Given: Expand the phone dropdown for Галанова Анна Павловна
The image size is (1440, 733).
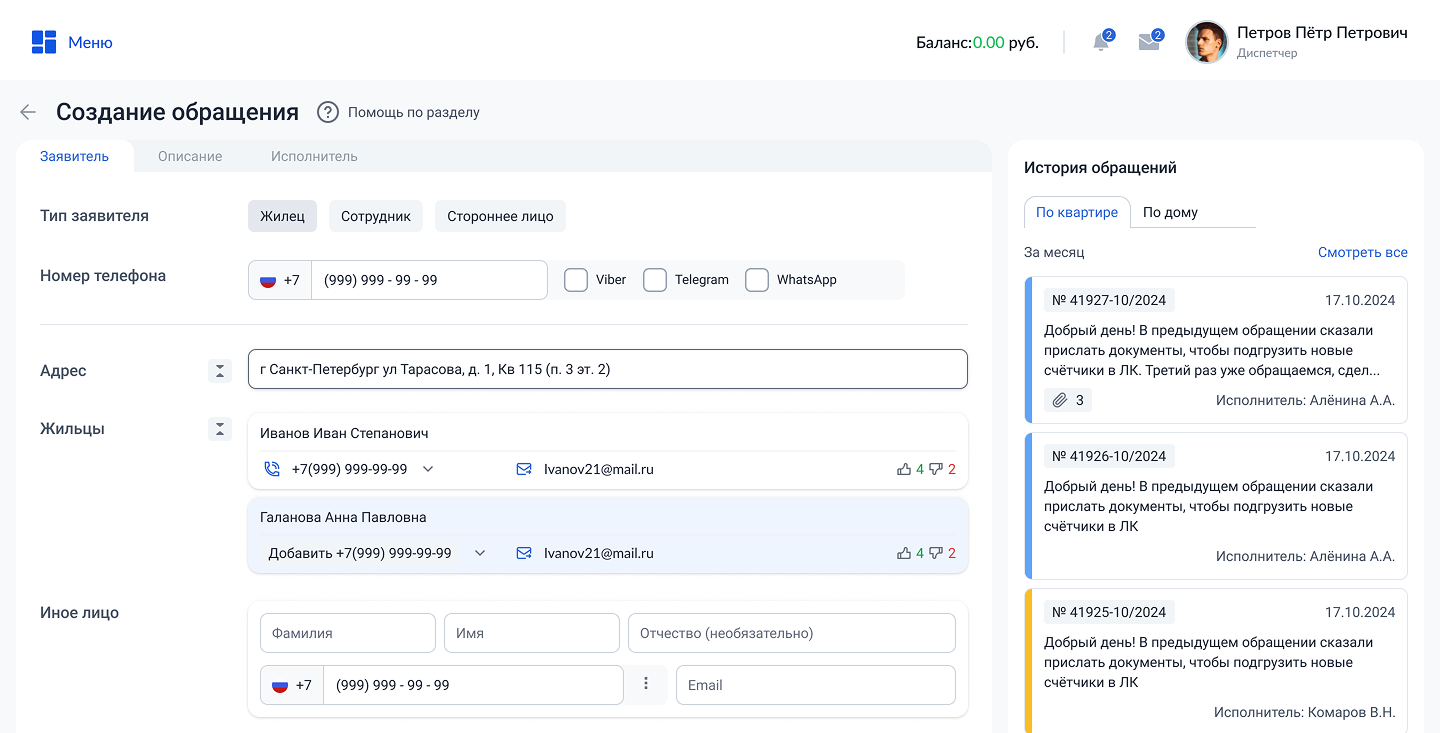Looking at the screenshot, I should (480, 553).
